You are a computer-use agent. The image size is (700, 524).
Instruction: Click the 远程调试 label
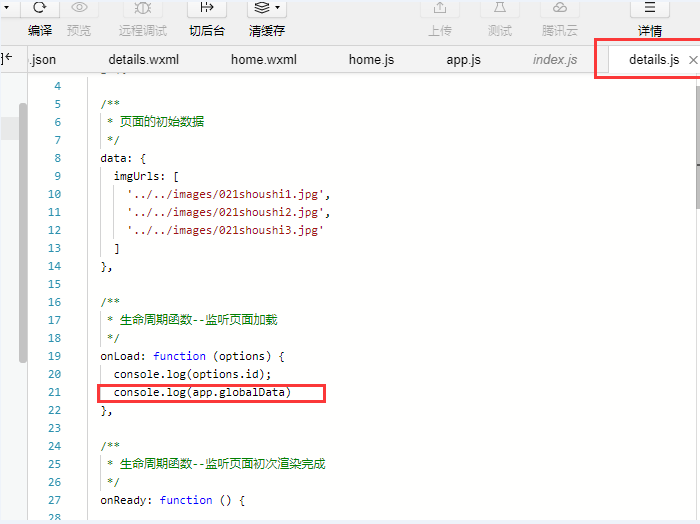click(142, 31)
